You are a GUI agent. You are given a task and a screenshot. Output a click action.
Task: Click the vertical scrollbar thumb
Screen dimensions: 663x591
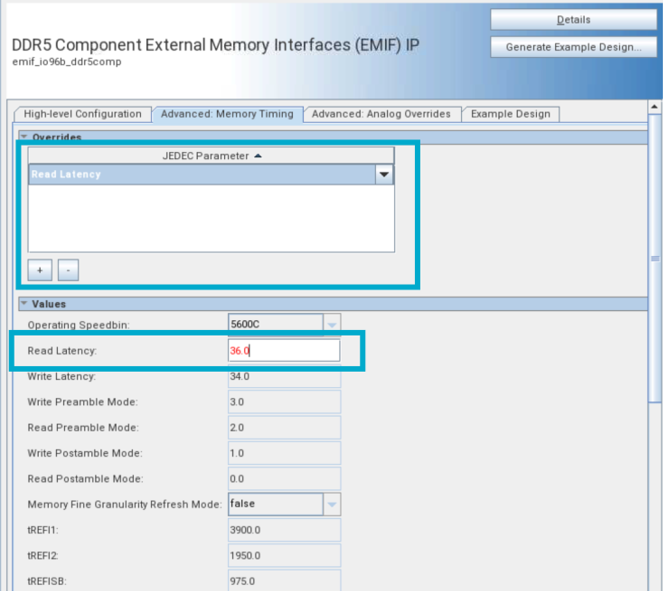[x=655, y=258]
